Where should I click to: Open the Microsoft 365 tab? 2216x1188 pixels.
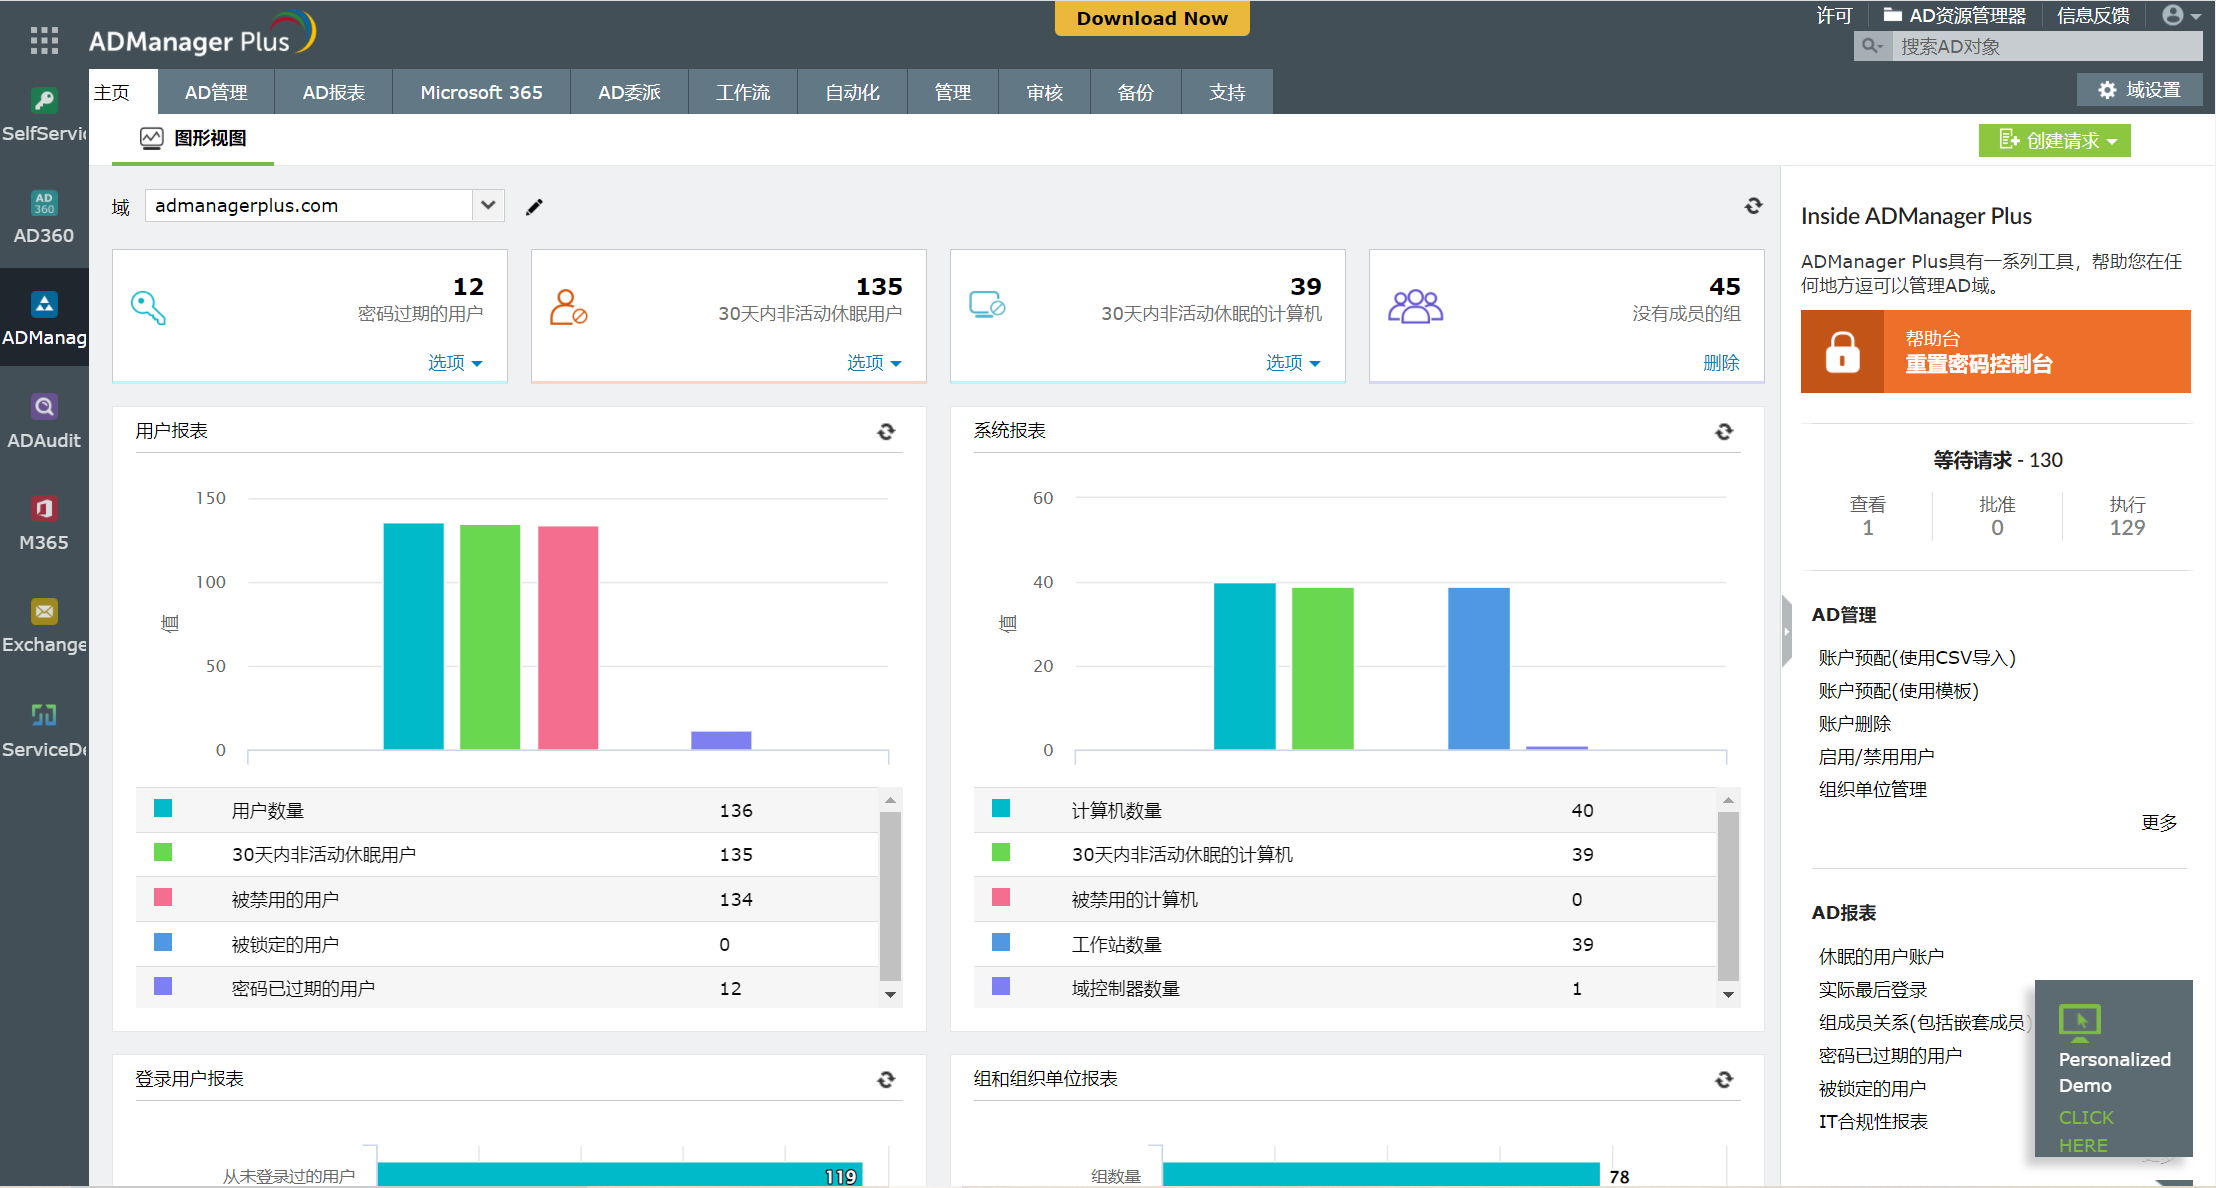481,92
